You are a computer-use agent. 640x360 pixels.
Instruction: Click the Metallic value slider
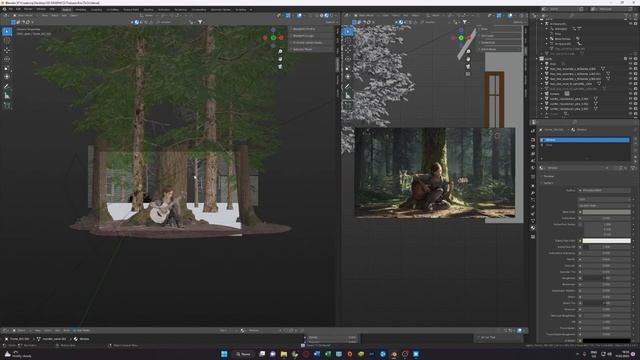(x=606, y=259)
